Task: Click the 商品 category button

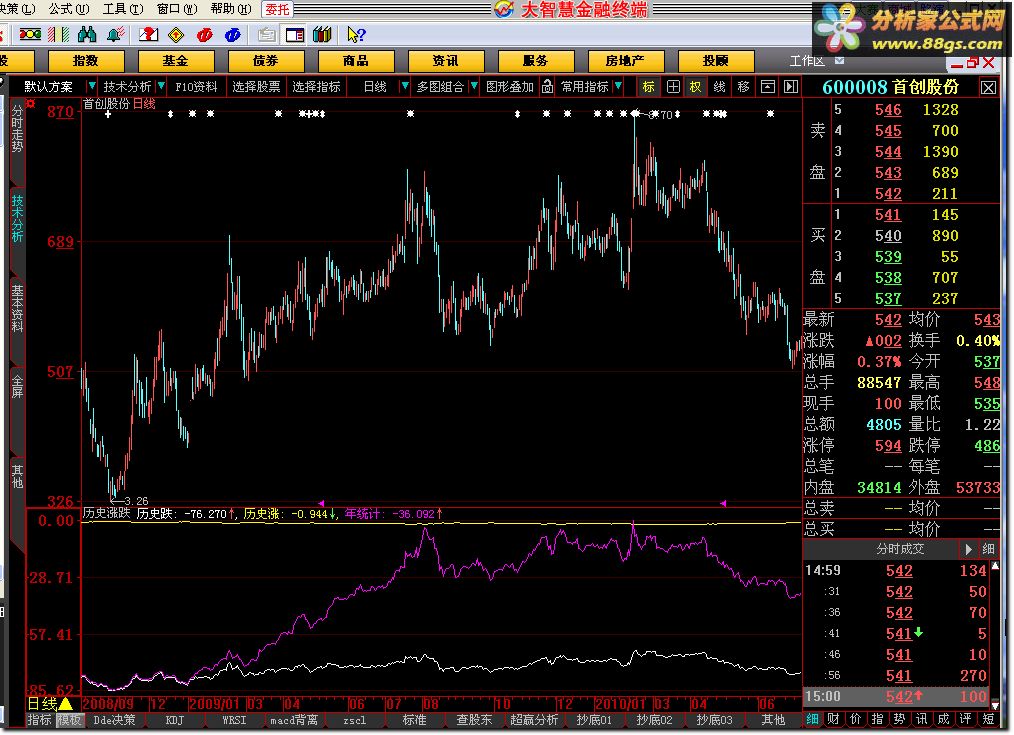Action: pyautogui.click(x=356, y=61)
